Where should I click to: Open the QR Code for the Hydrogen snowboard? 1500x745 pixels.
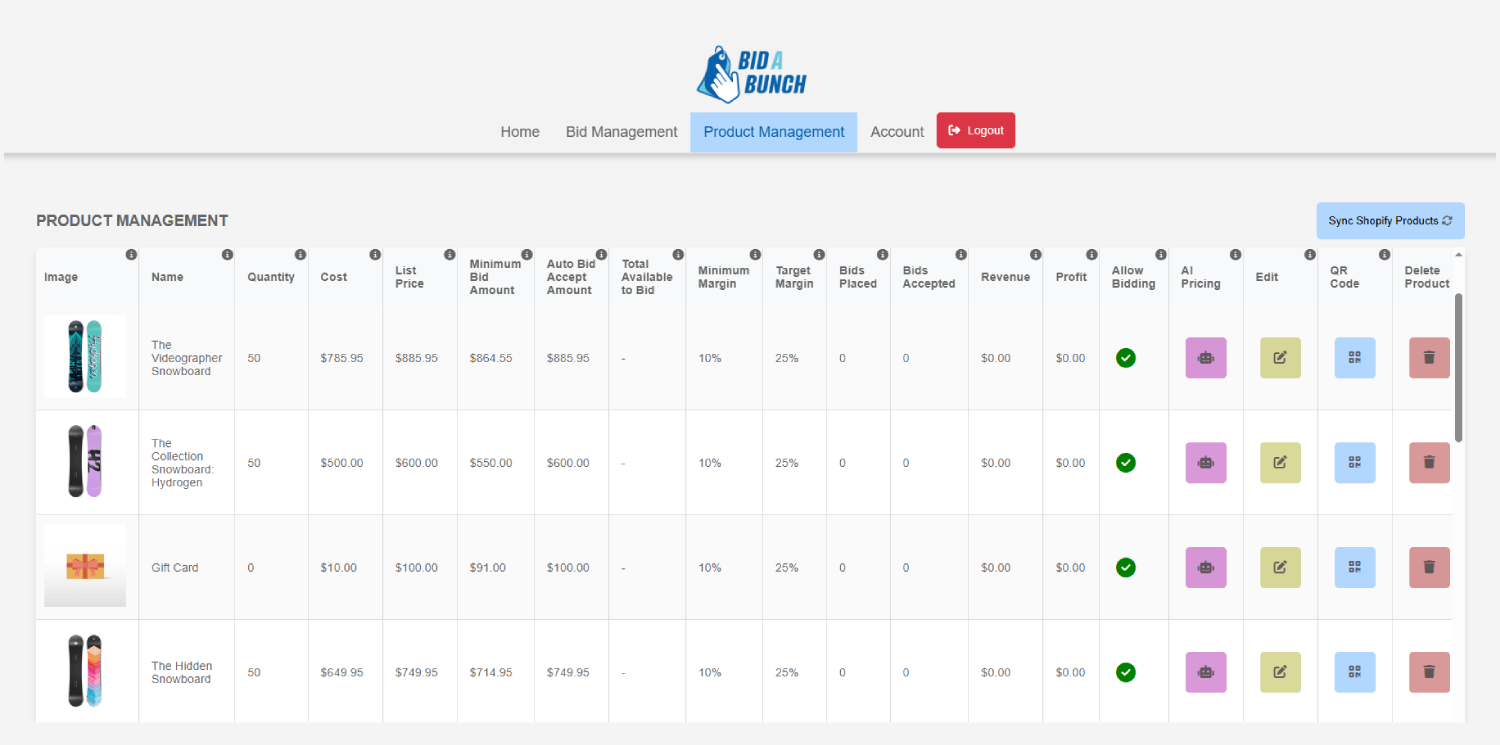click(1355, 462)
